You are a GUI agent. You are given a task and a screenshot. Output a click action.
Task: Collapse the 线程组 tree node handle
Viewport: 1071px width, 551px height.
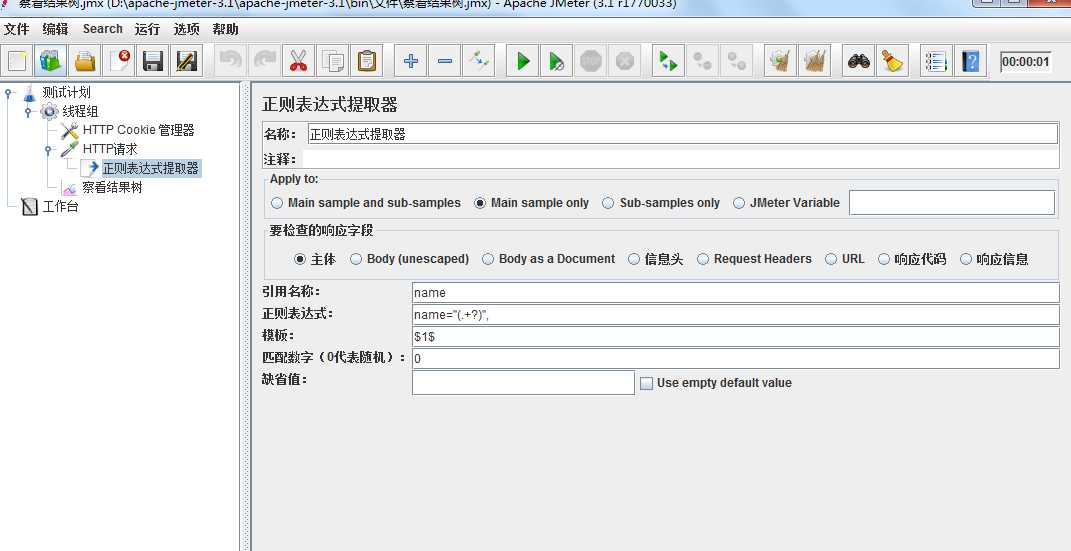click(29, 111)
